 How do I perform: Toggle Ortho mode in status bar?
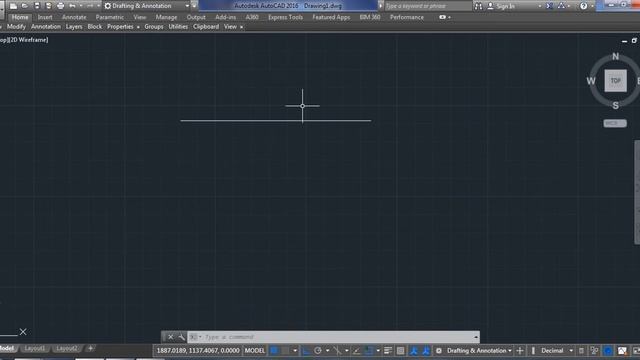306,351
